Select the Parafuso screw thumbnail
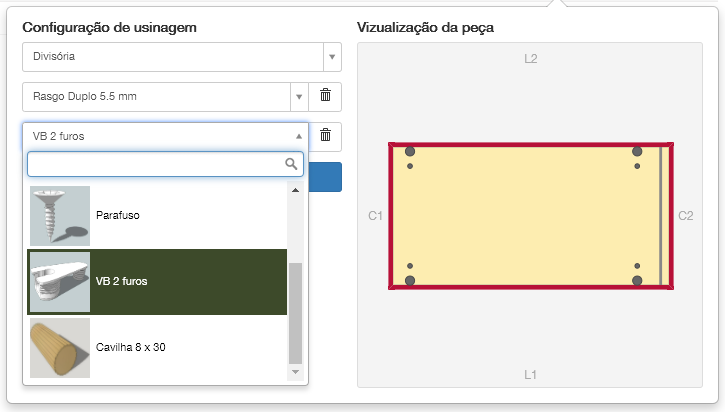Screen dimensions: 725x412 point(60,216)
